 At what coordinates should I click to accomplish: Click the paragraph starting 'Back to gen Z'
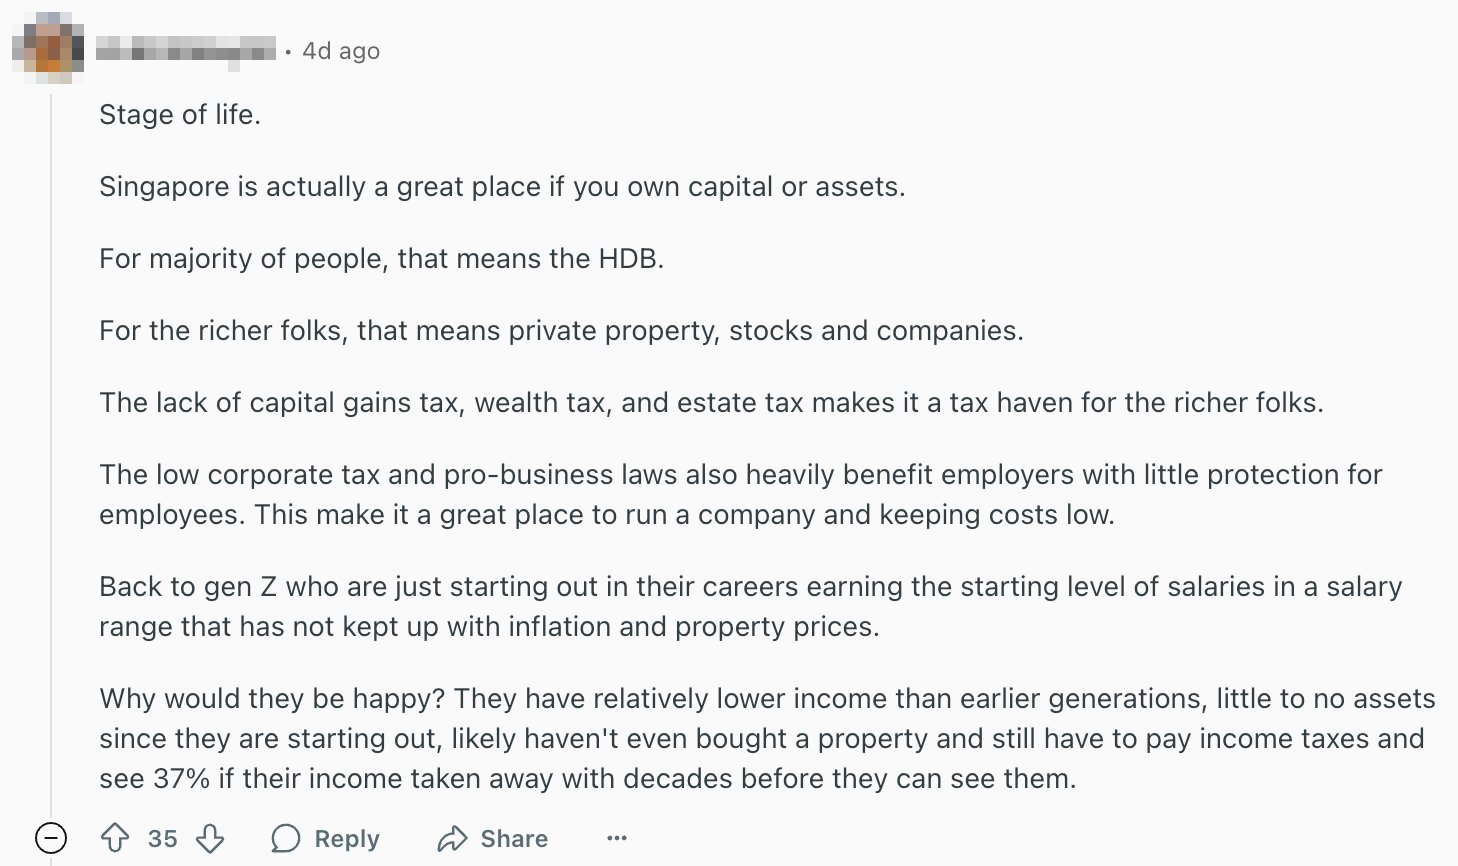750,607
